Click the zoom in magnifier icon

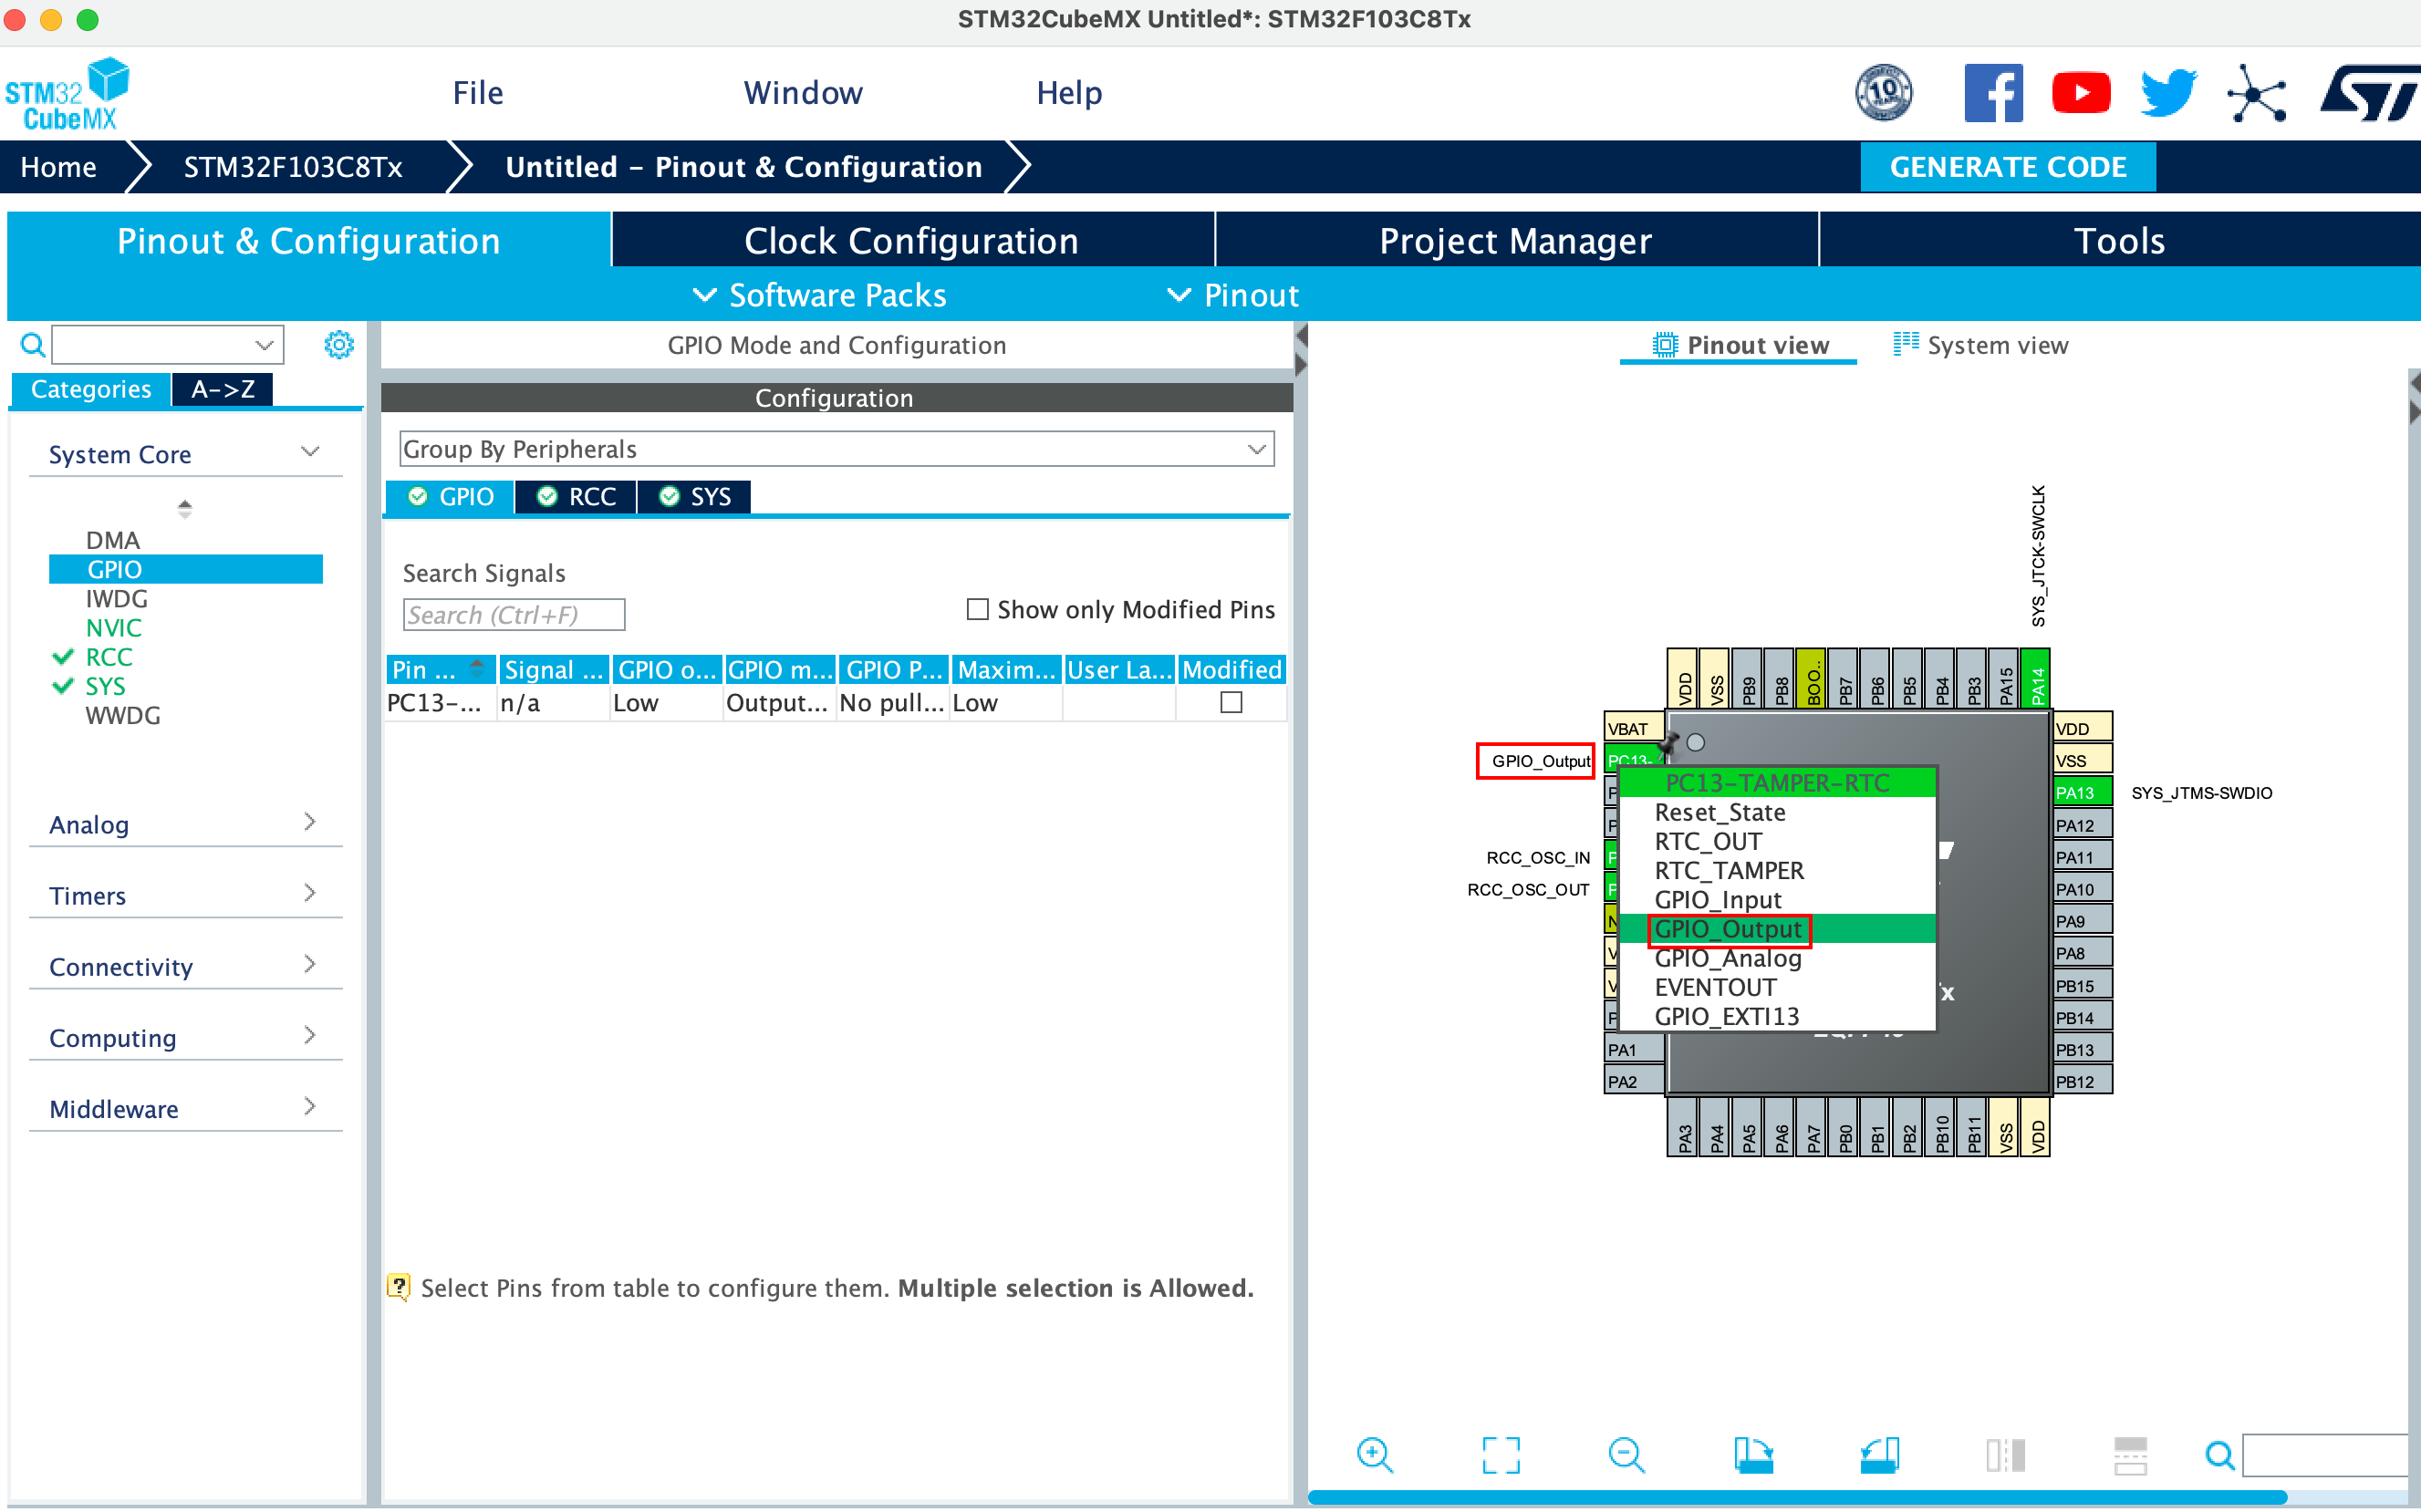click(x=1374, y=1454)
